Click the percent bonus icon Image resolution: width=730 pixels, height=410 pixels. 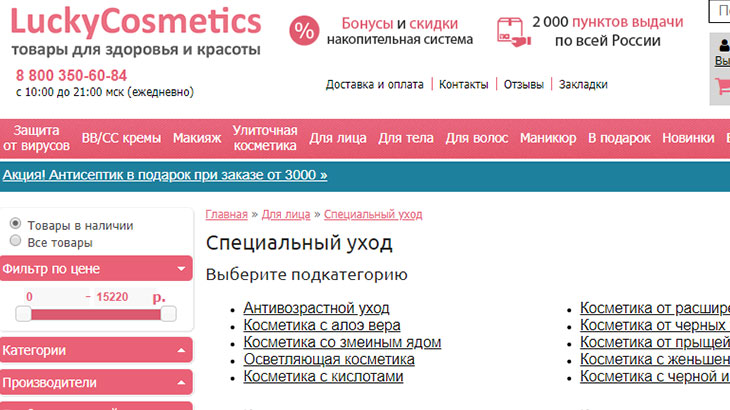[304, 31]
